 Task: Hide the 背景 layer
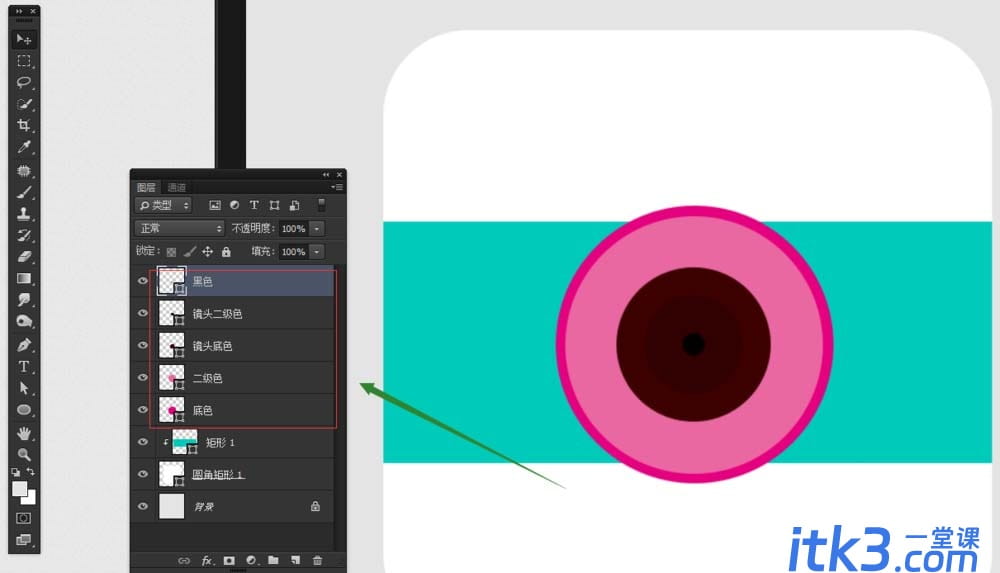(143, 506)
